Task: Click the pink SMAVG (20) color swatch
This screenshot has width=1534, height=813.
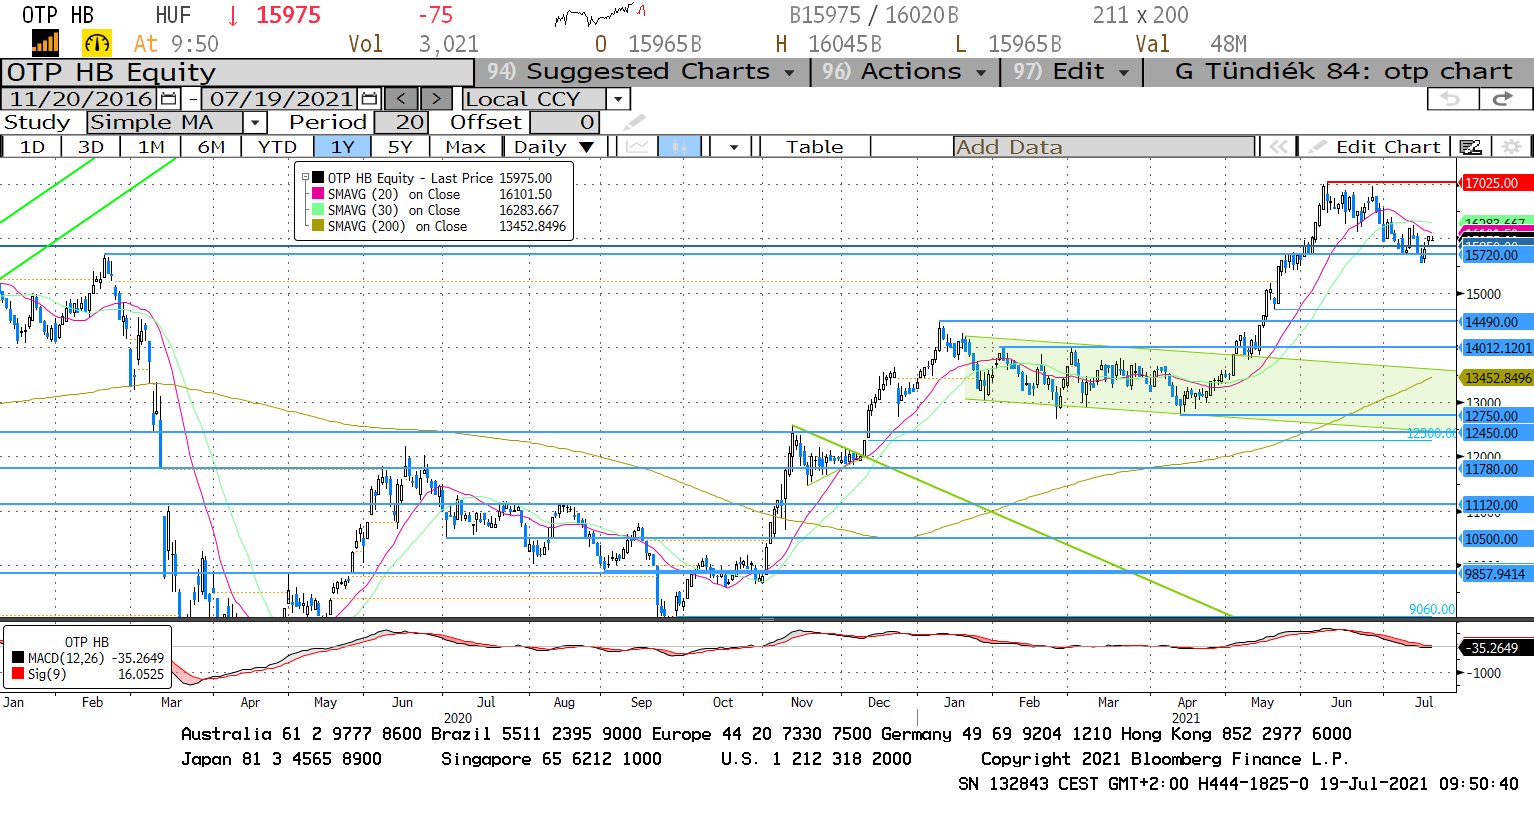Action: [319, 194]
